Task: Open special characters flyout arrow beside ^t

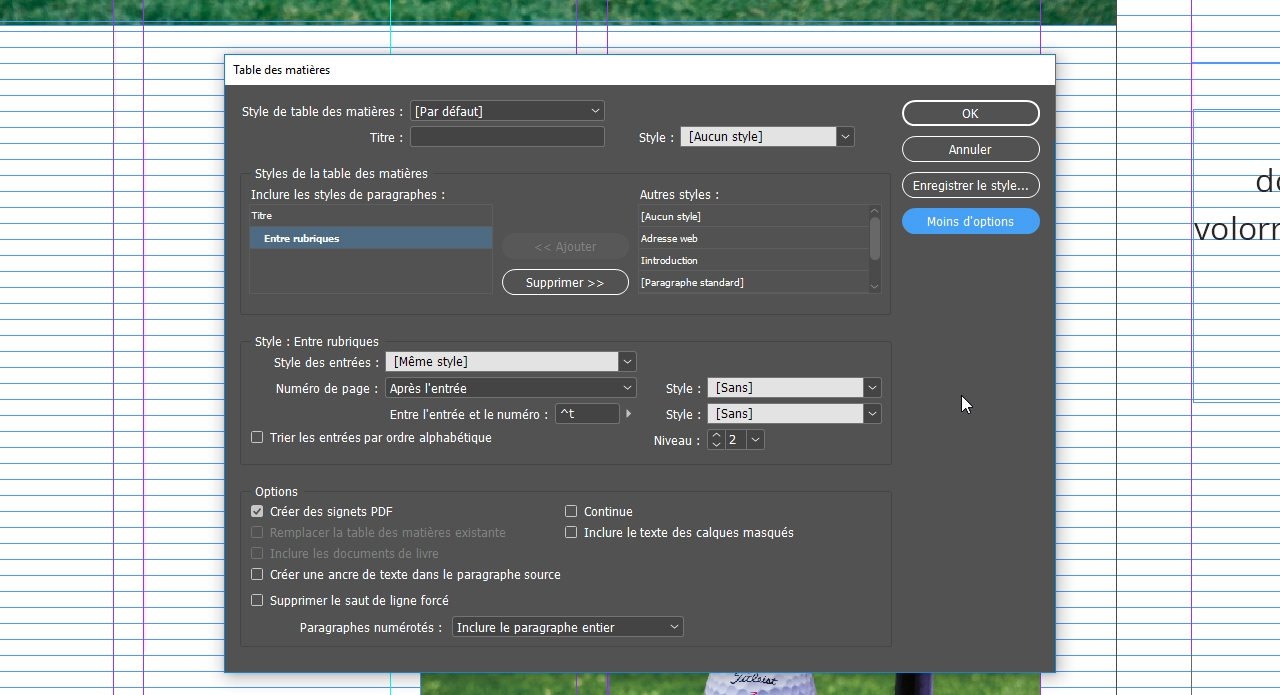Action: point(629,414)
